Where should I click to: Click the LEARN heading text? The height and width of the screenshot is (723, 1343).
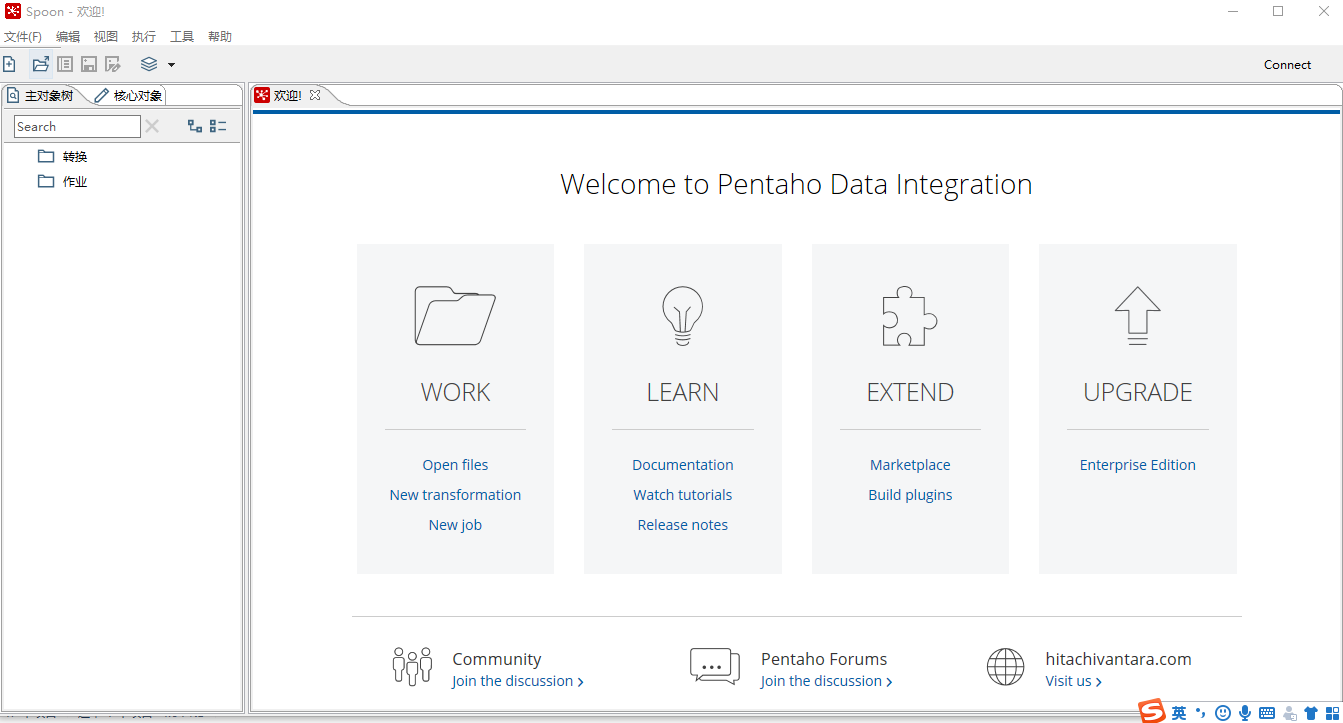pyautogui.click(x=683, y=393)
